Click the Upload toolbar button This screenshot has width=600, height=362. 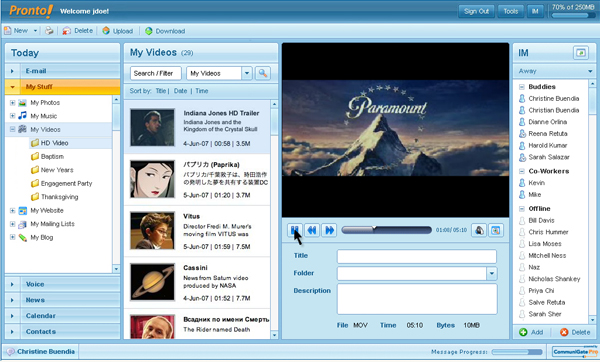(117, 31)
